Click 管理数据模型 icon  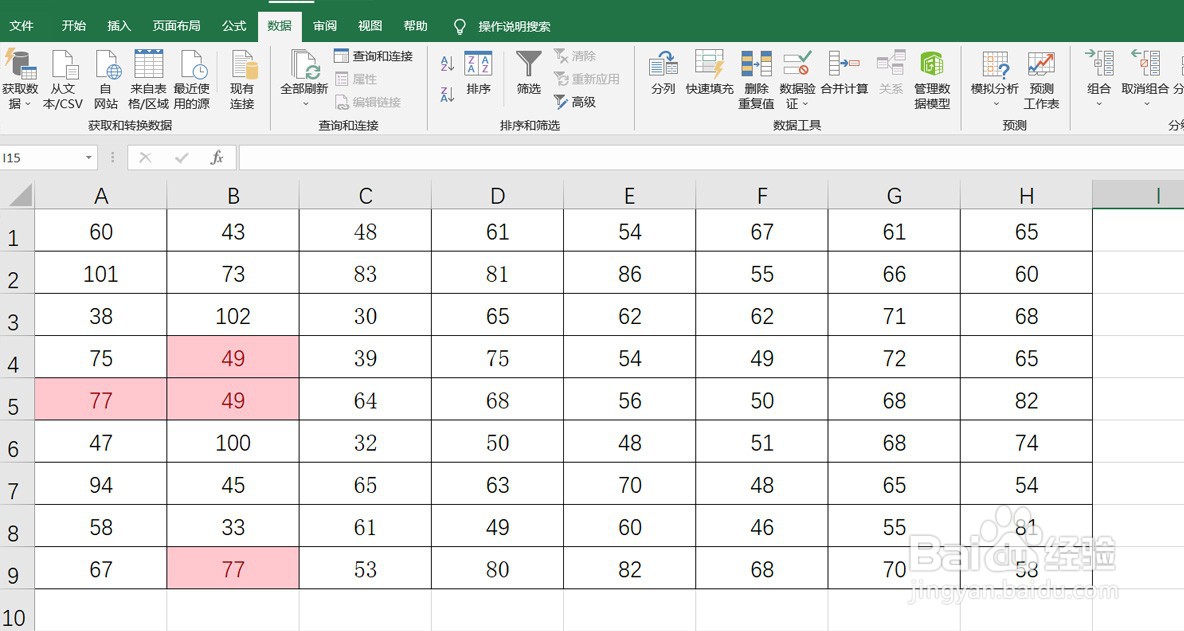pyautogui.click(x=932, y=65)
